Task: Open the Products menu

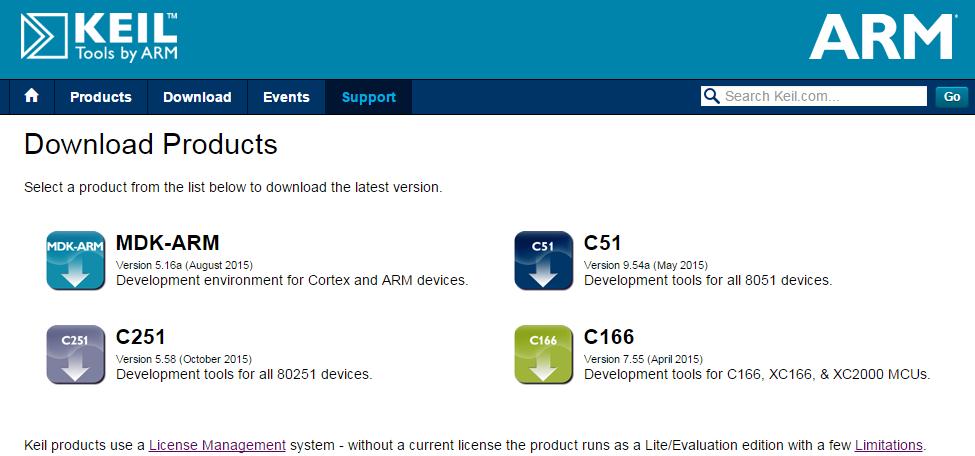Action: [101, 97]
